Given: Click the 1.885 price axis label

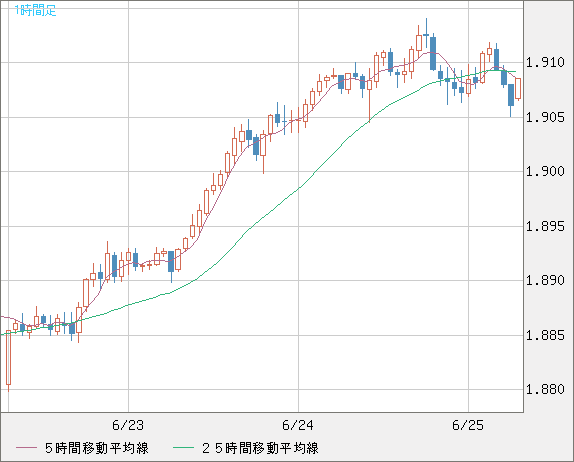Looking at the screenshot, I should coord(545,335).
